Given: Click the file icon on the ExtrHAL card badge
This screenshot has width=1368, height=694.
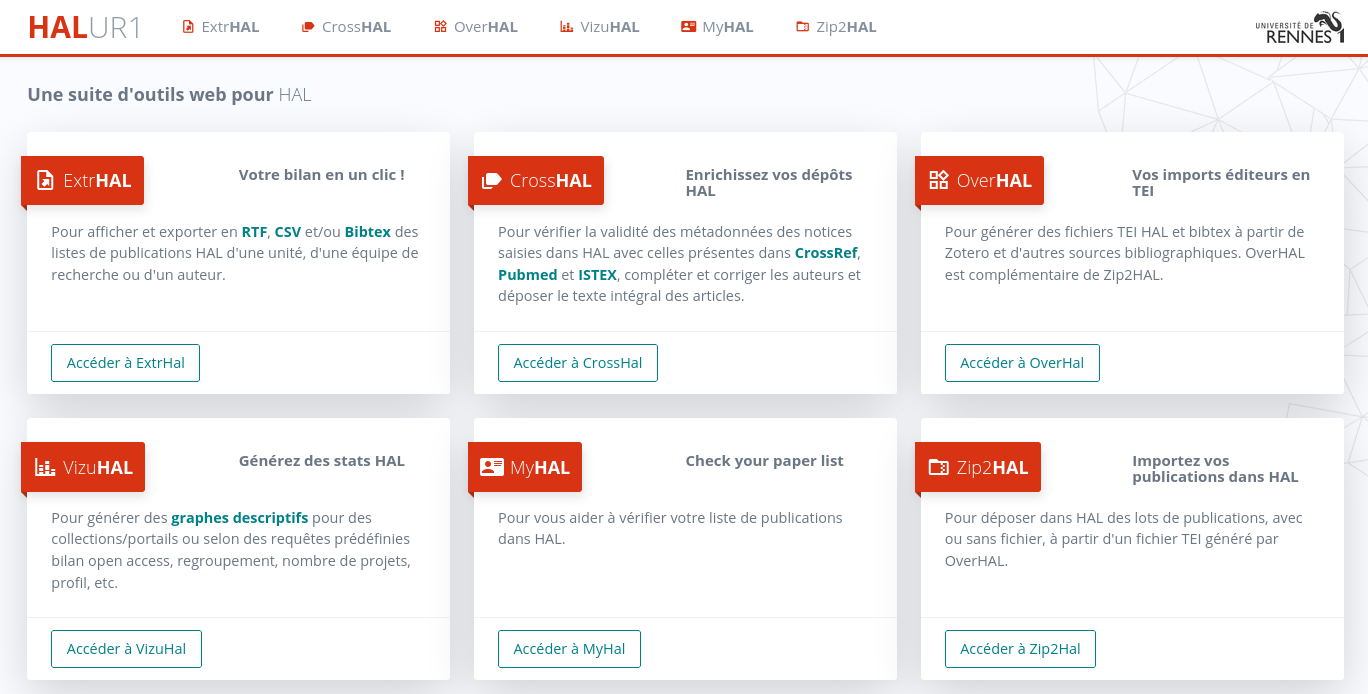Looking at the screenshot, I should pos(45,181).
